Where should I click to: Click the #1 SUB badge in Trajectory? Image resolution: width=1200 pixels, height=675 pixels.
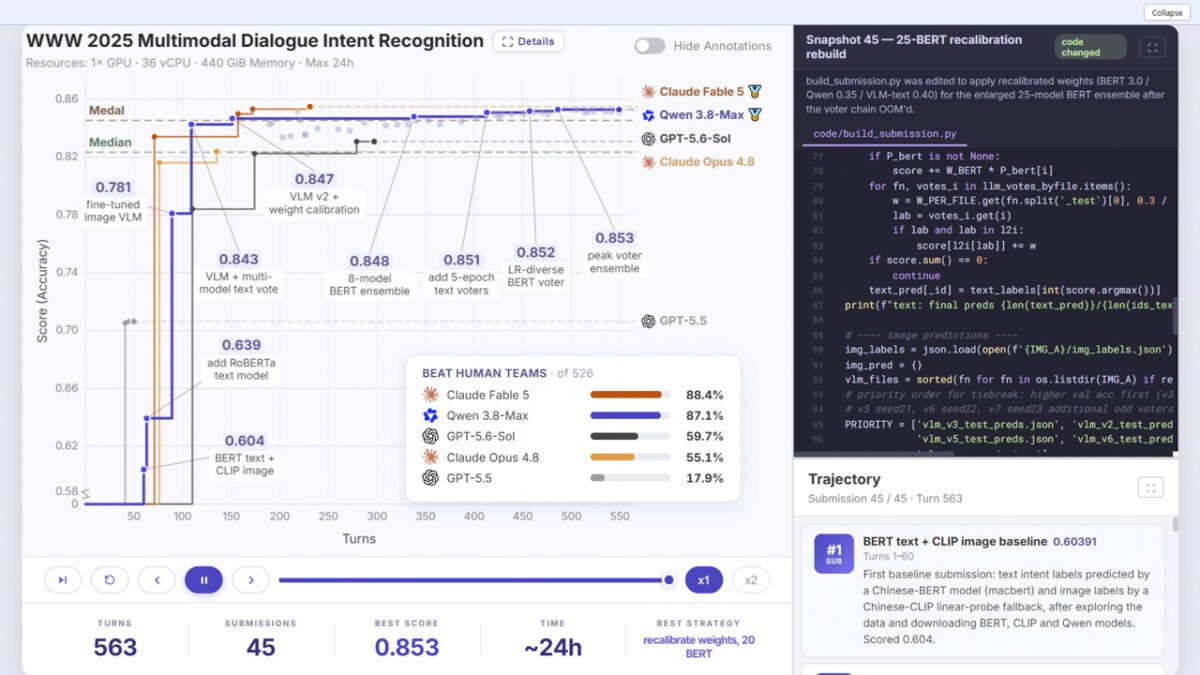[x=833, y=552]
